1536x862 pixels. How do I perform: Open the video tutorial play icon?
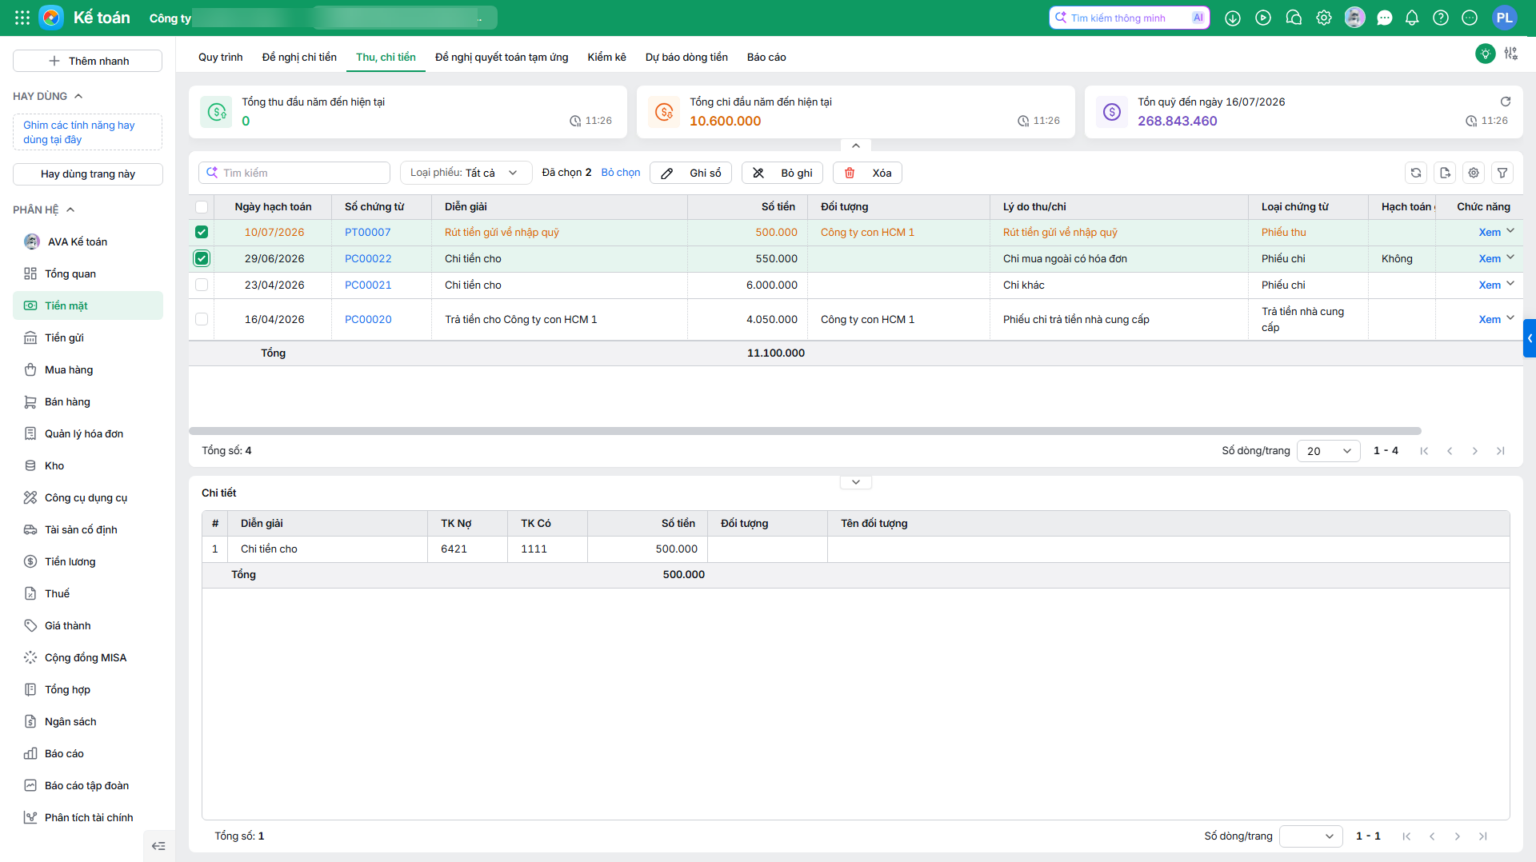(x=1263, y=18)
